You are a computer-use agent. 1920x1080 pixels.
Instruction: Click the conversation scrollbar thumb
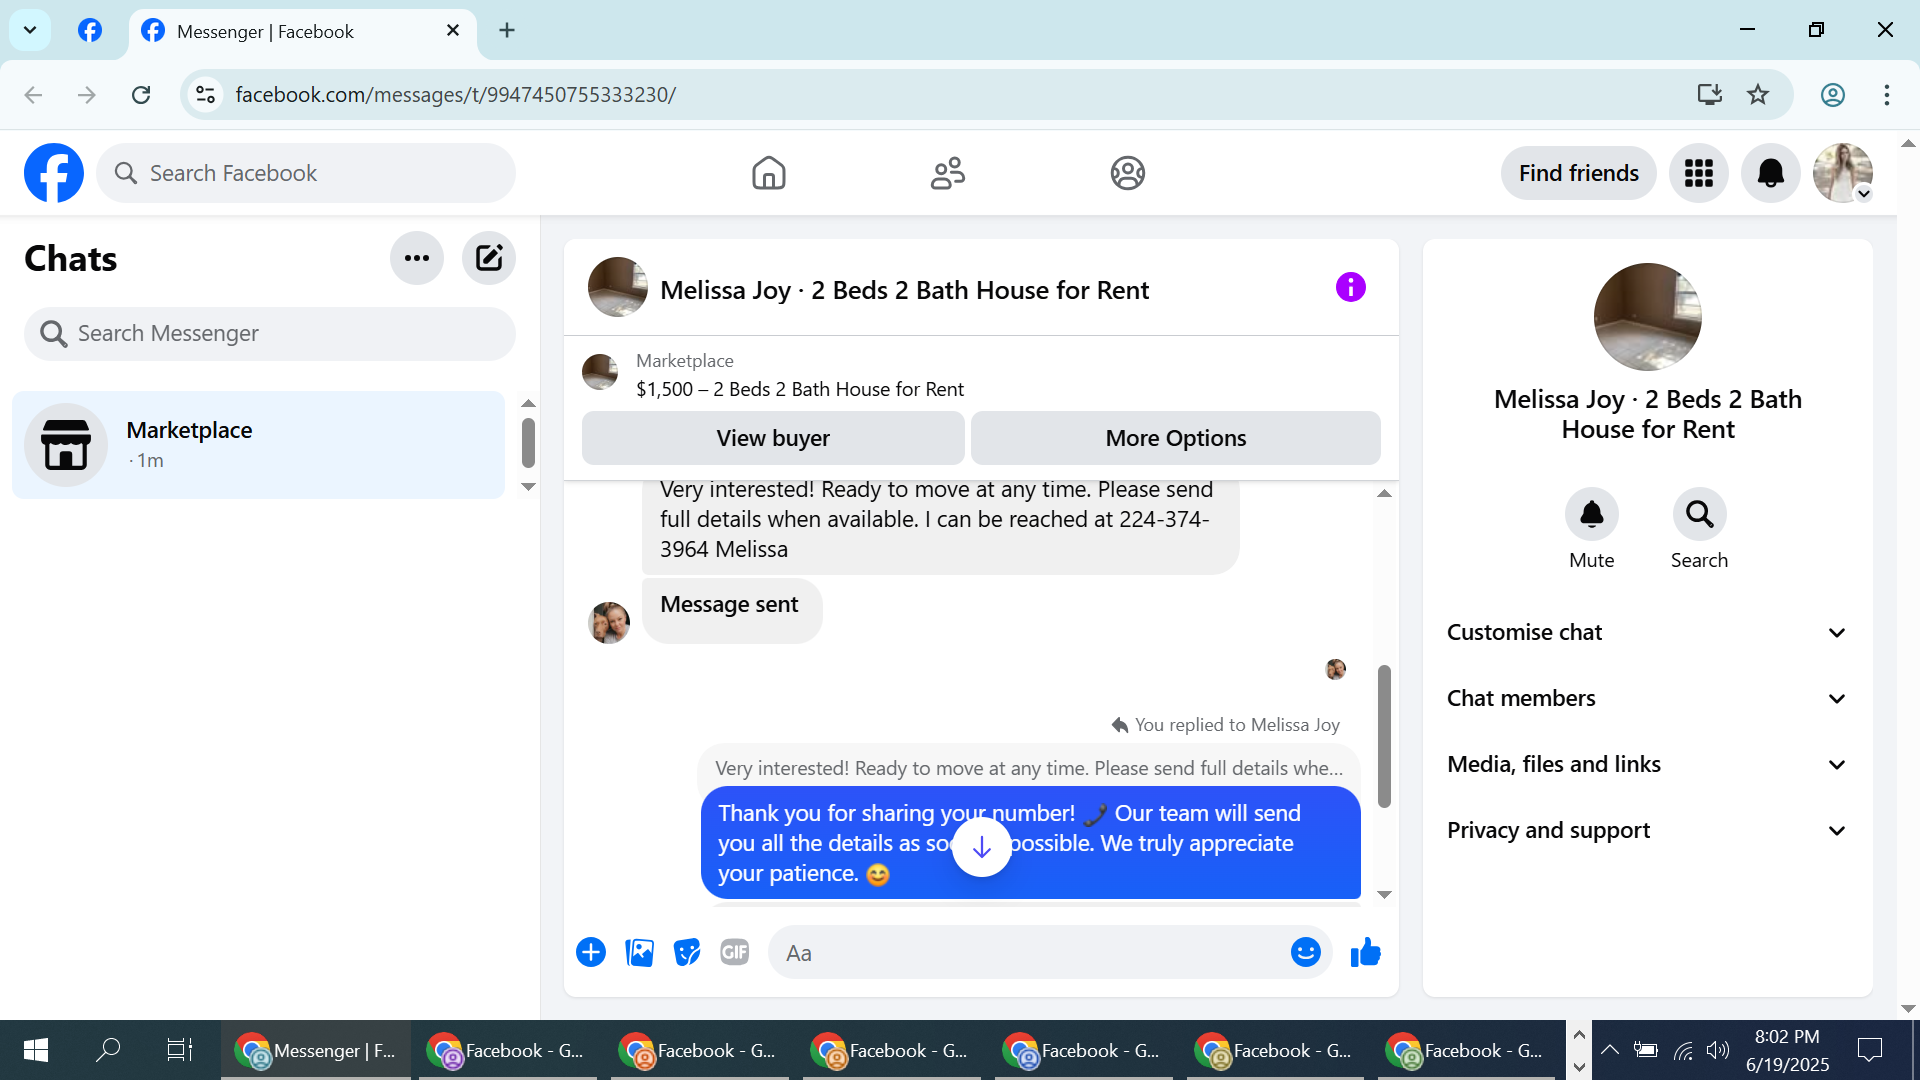pyautogui.click(x=1385, y=736)
